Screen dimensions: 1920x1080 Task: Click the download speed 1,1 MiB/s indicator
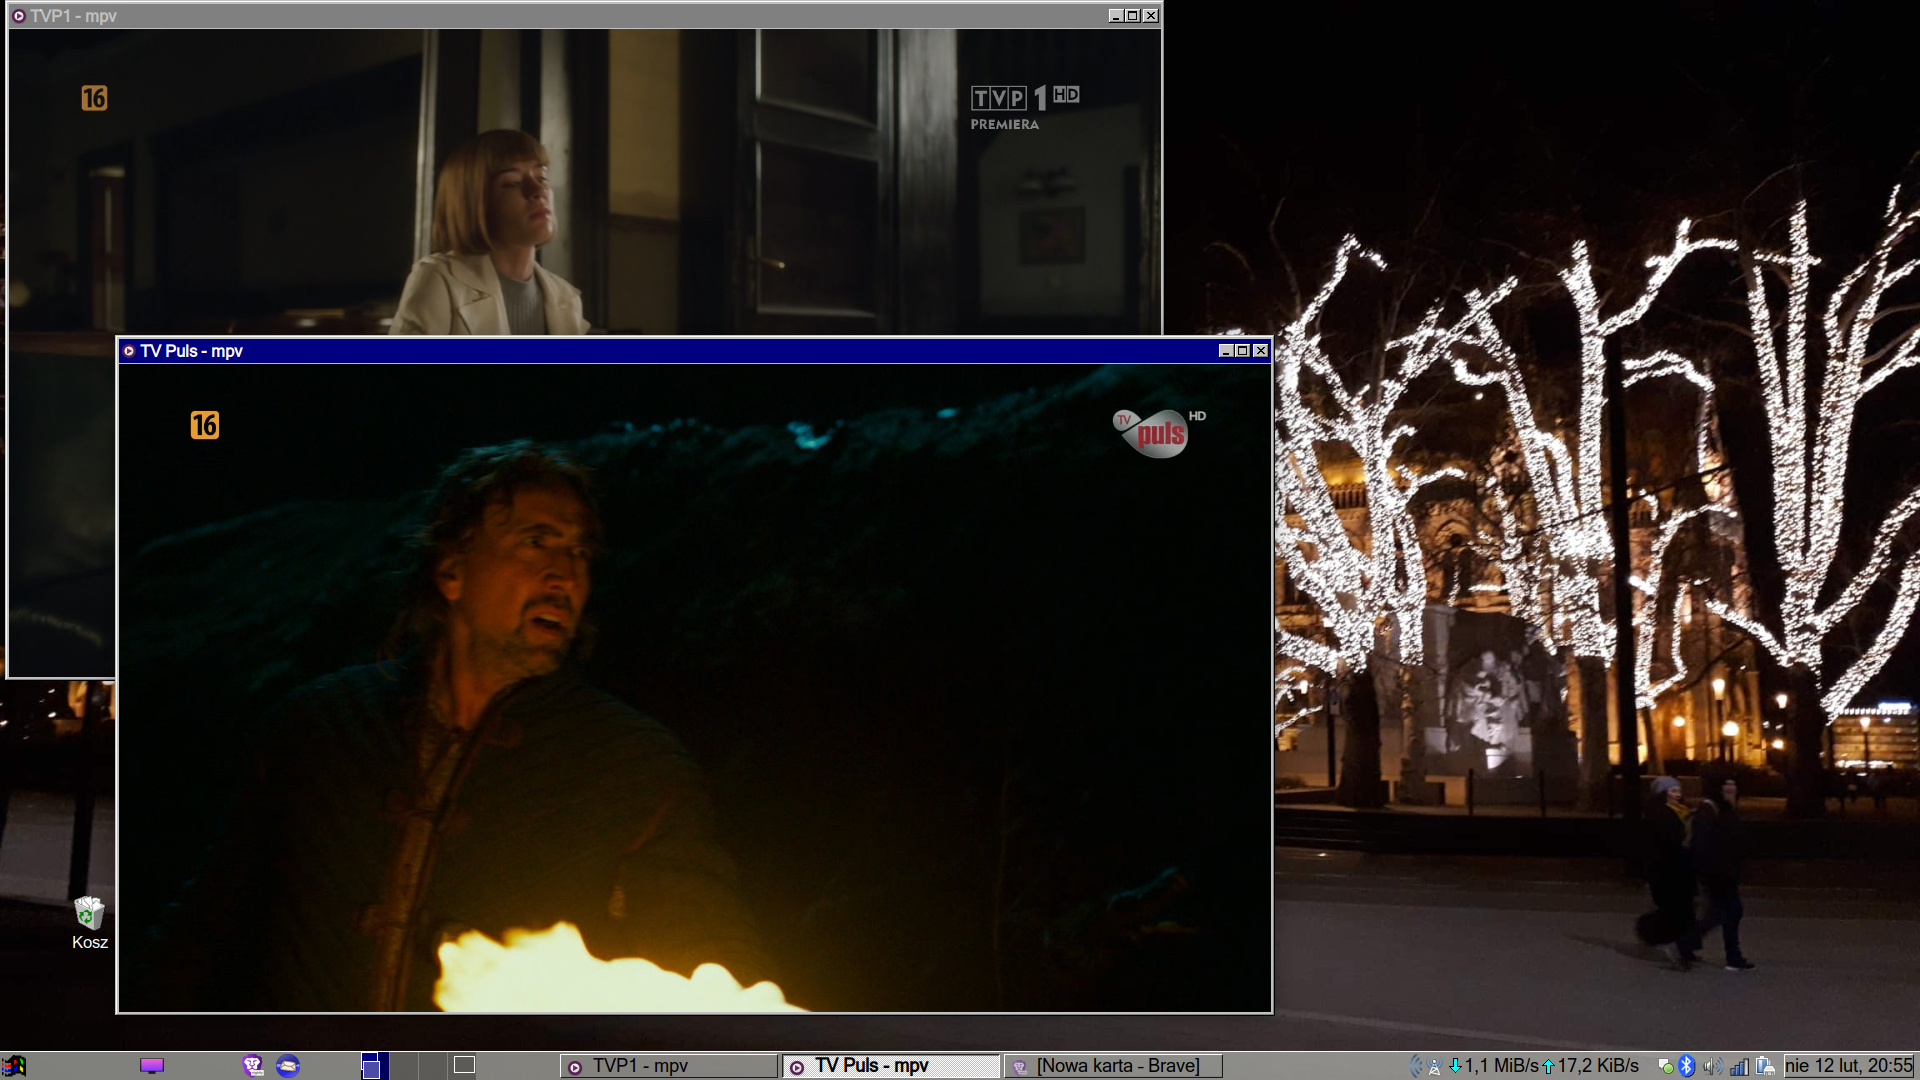coord(1493,1066)
